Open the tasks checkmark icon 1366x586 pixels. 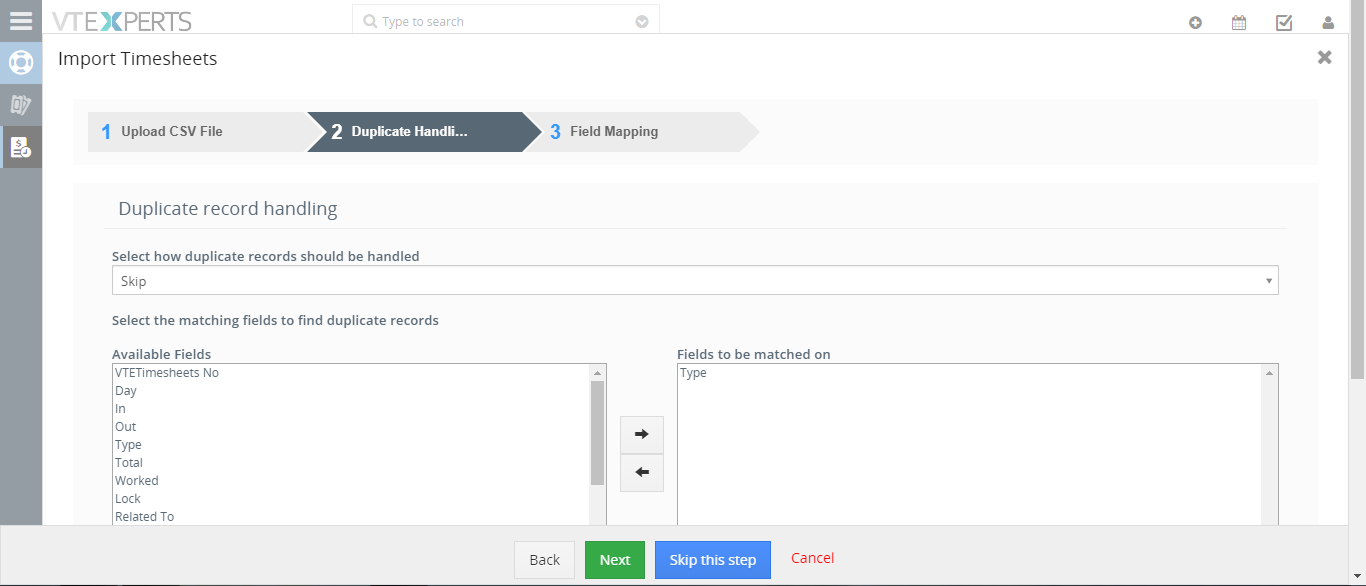1284,22
